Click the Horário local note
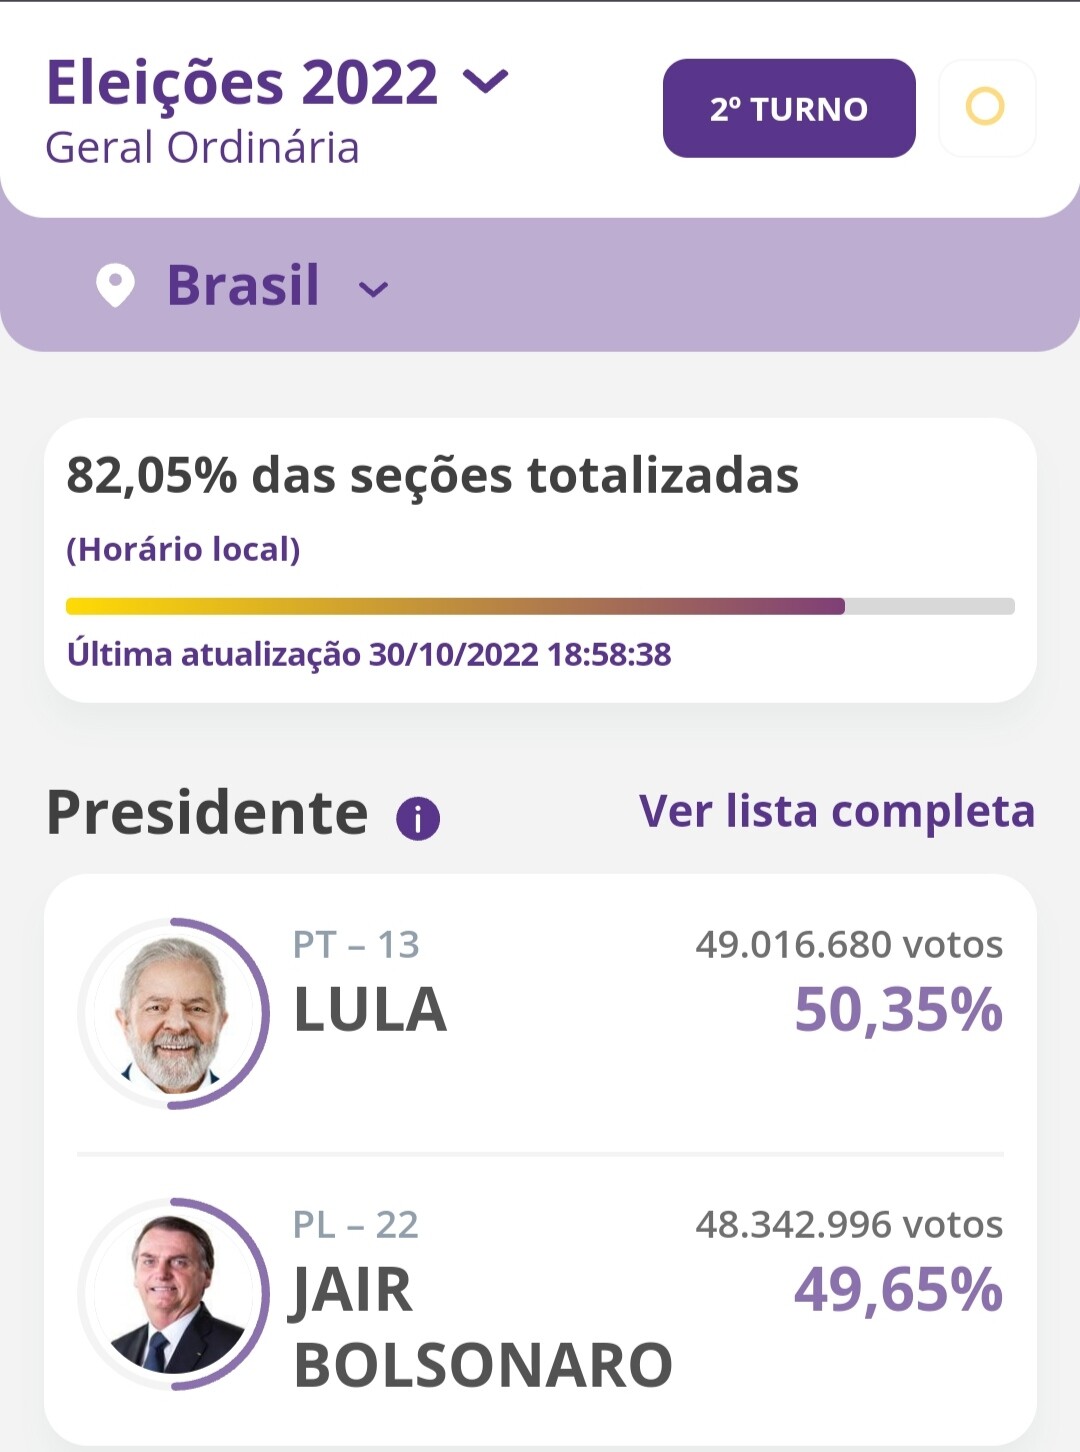This screenshot has width=1080, height=1452. click(x=183, y=549)
